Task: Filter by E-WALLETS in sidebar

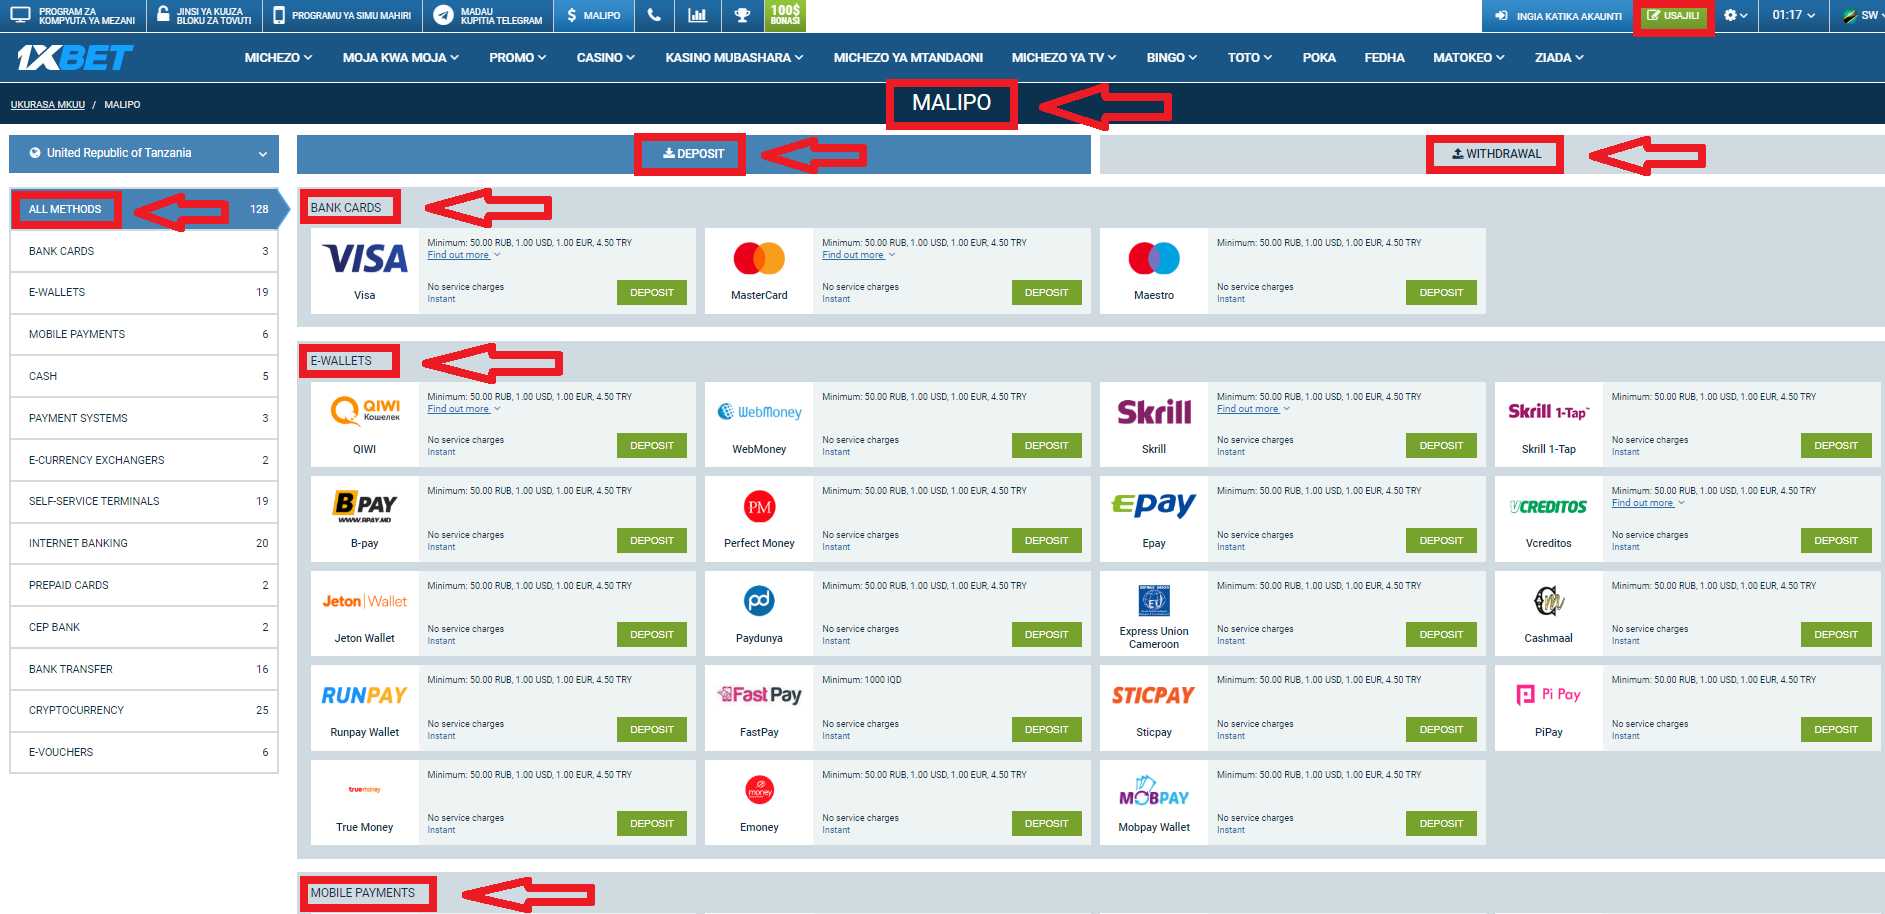Action: (x=144, y=293)
